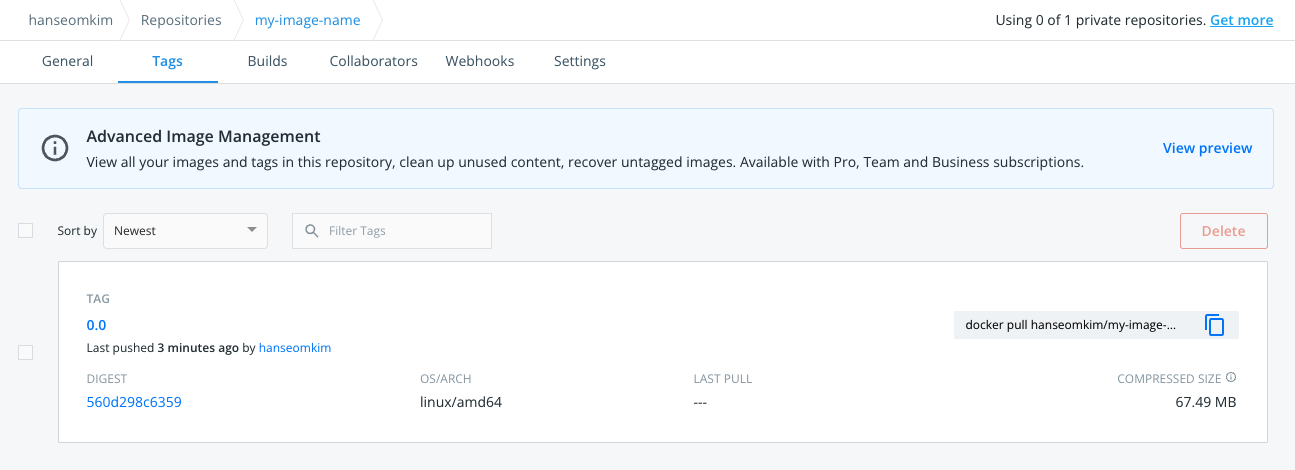Click the COMPRESSED SIZE label
The image size is (1295, 470).
click(1169, 379)
